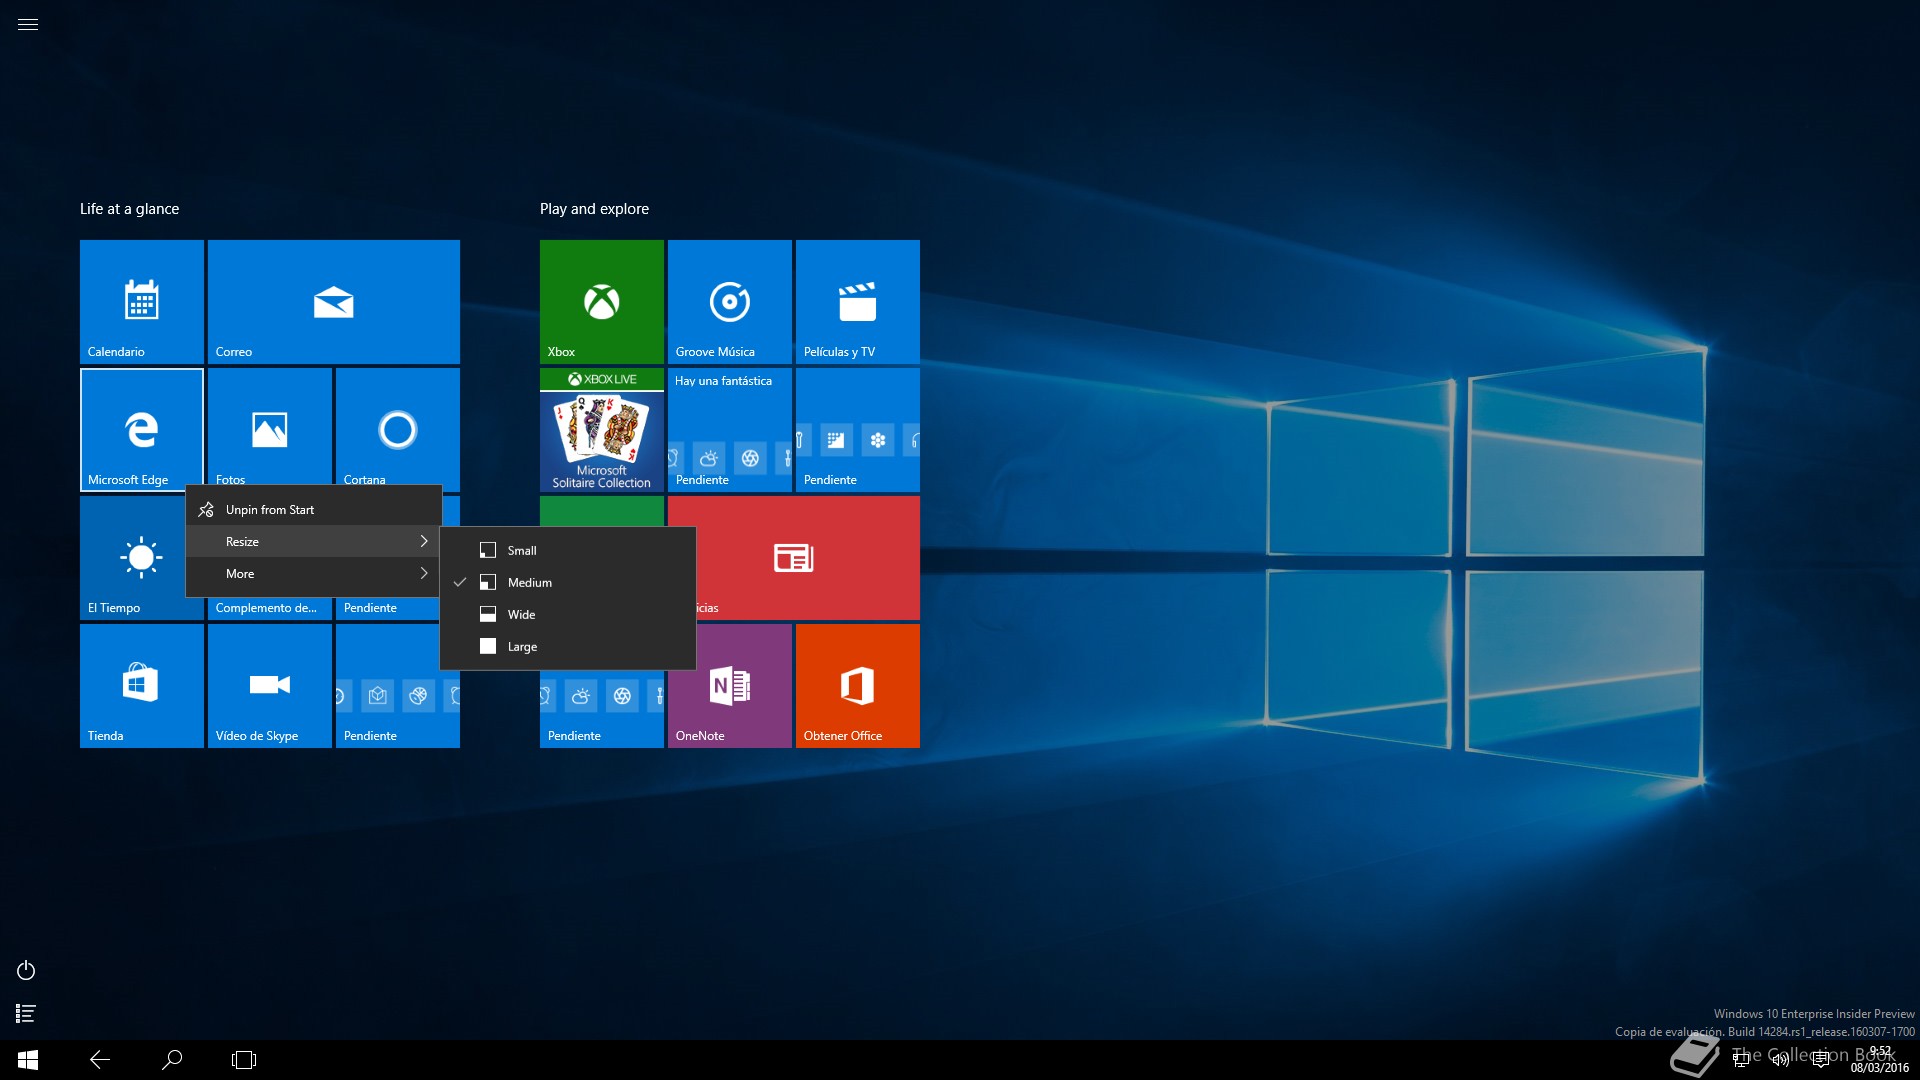
Task: Click the network icon in system tray
Action: coord(1741,1060)
